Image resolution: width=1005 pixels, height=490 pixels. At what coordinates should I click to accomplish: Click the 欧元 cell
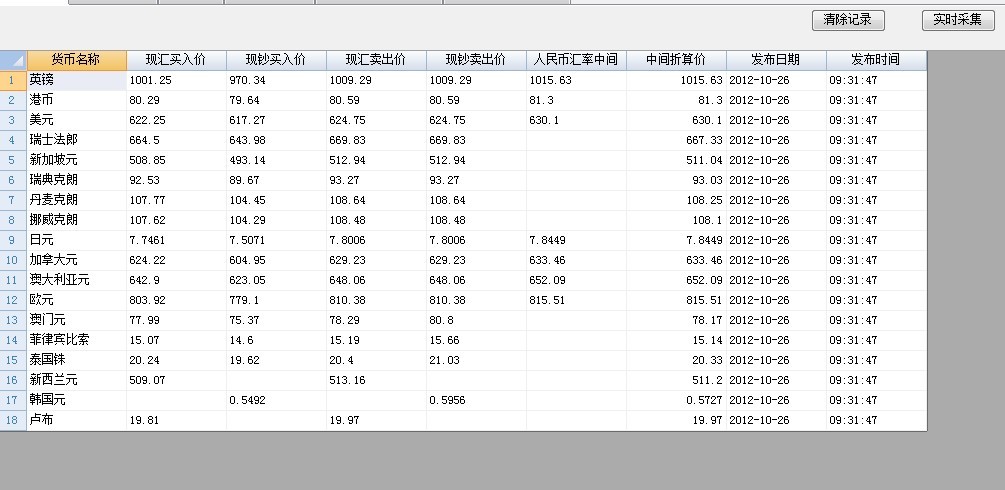pyautogui.click(x=77, y=300)
